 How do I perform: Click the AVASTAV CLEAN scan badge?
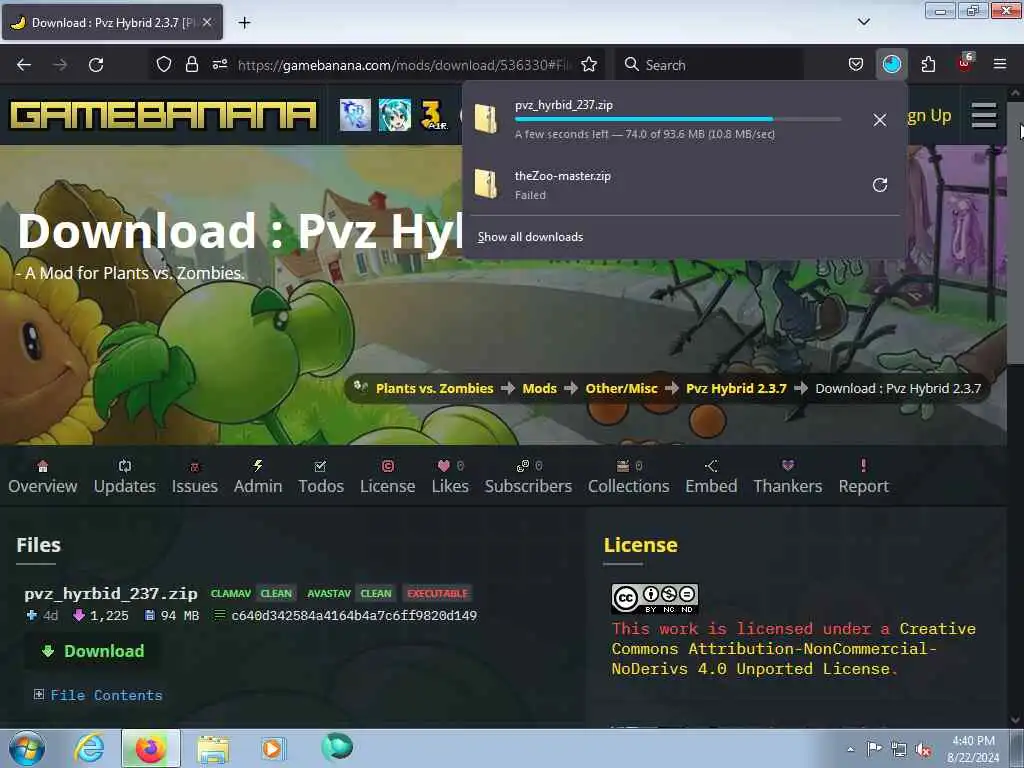(349, 594)
